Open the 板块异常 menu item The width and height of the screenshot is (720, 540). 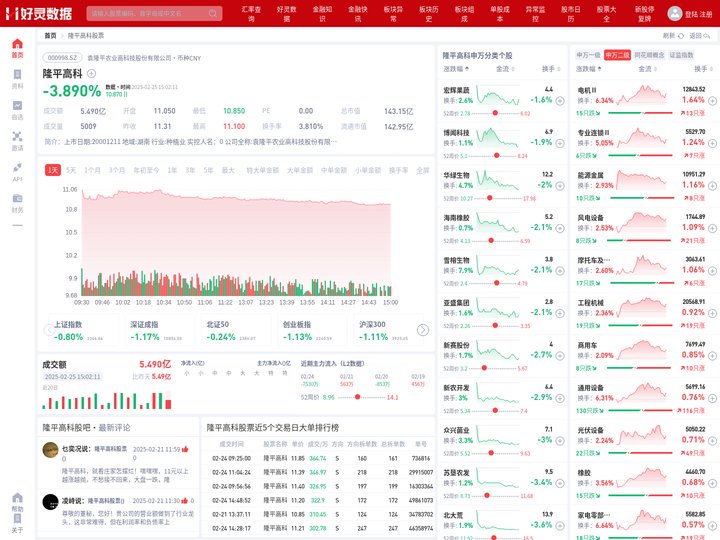[393, 14]
